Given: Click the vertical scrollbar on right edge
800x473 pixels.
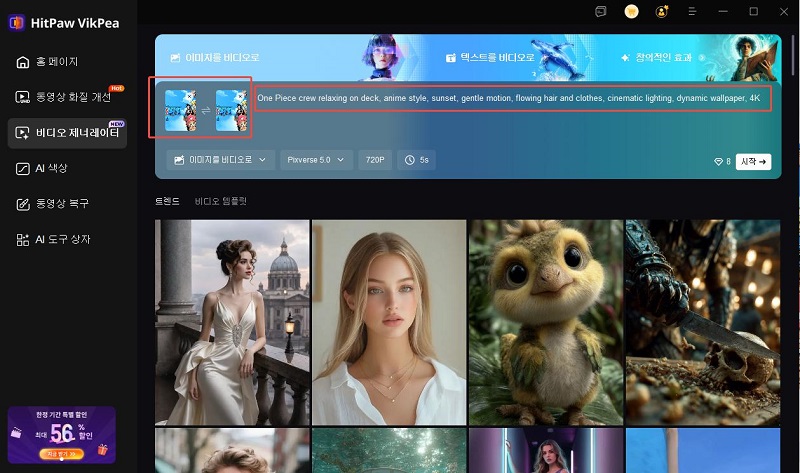Looking at the screenshot, I should [793, 56].
